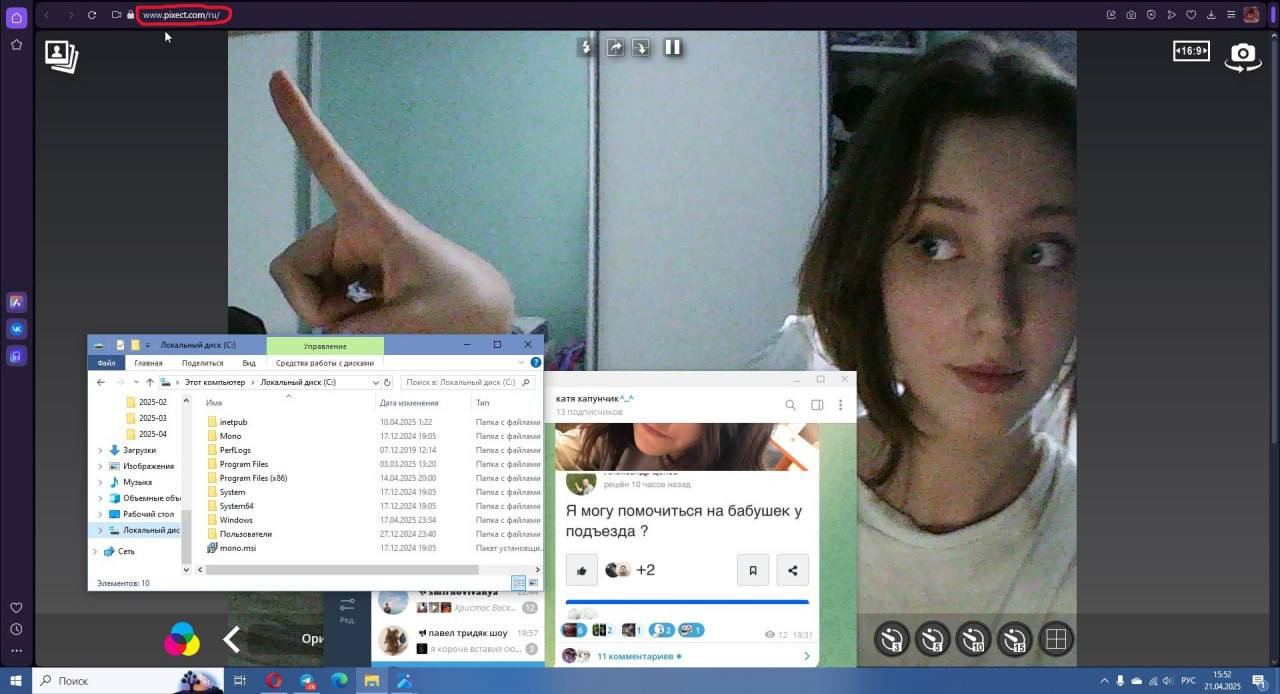Toggle Telegram side panel icon
Screen dimensions: 1280x694
point(817,405)
